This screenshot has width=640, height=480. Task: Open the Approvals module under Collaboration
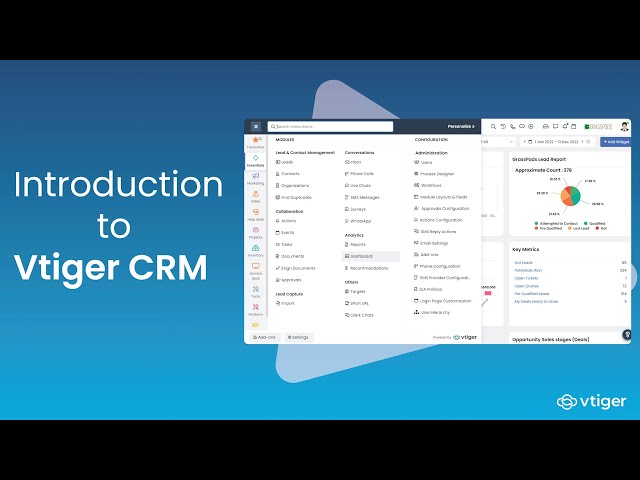pos(289,280)
